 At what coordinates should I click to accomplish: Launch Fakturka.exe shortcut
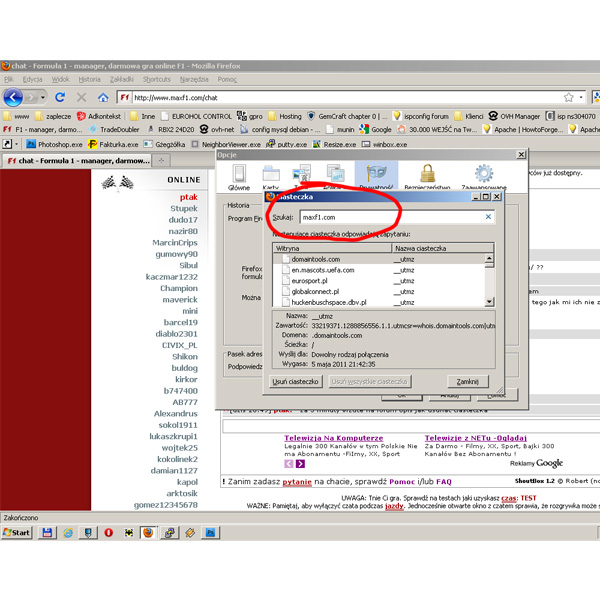click(x=113, y=144)
